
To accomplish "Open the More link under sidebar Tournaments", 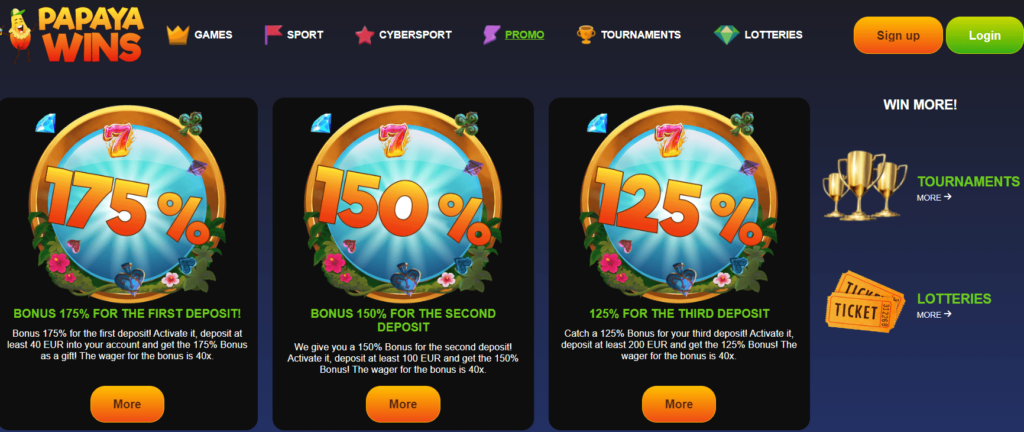I will coord(934,197).
